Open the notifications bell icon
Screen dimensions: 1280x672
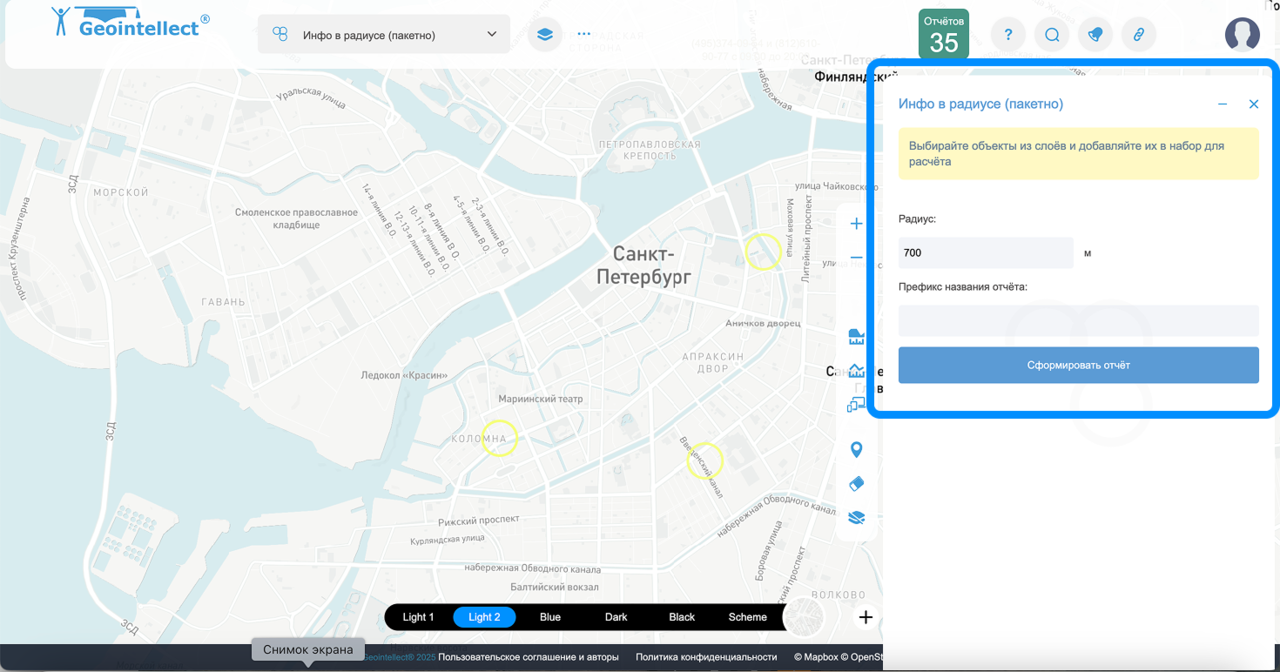pos(1095,34)
